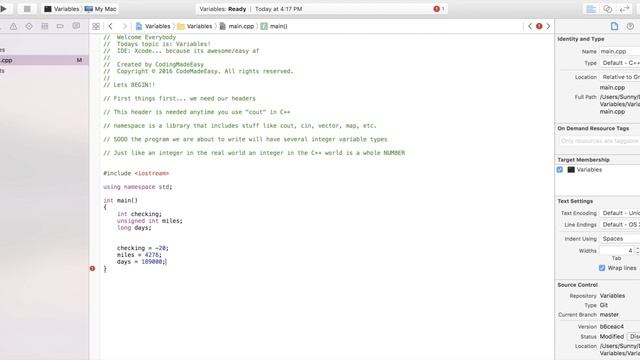Click the #include <iostream> line
Screen dimensions: 640x360
[x=136, y=173]
